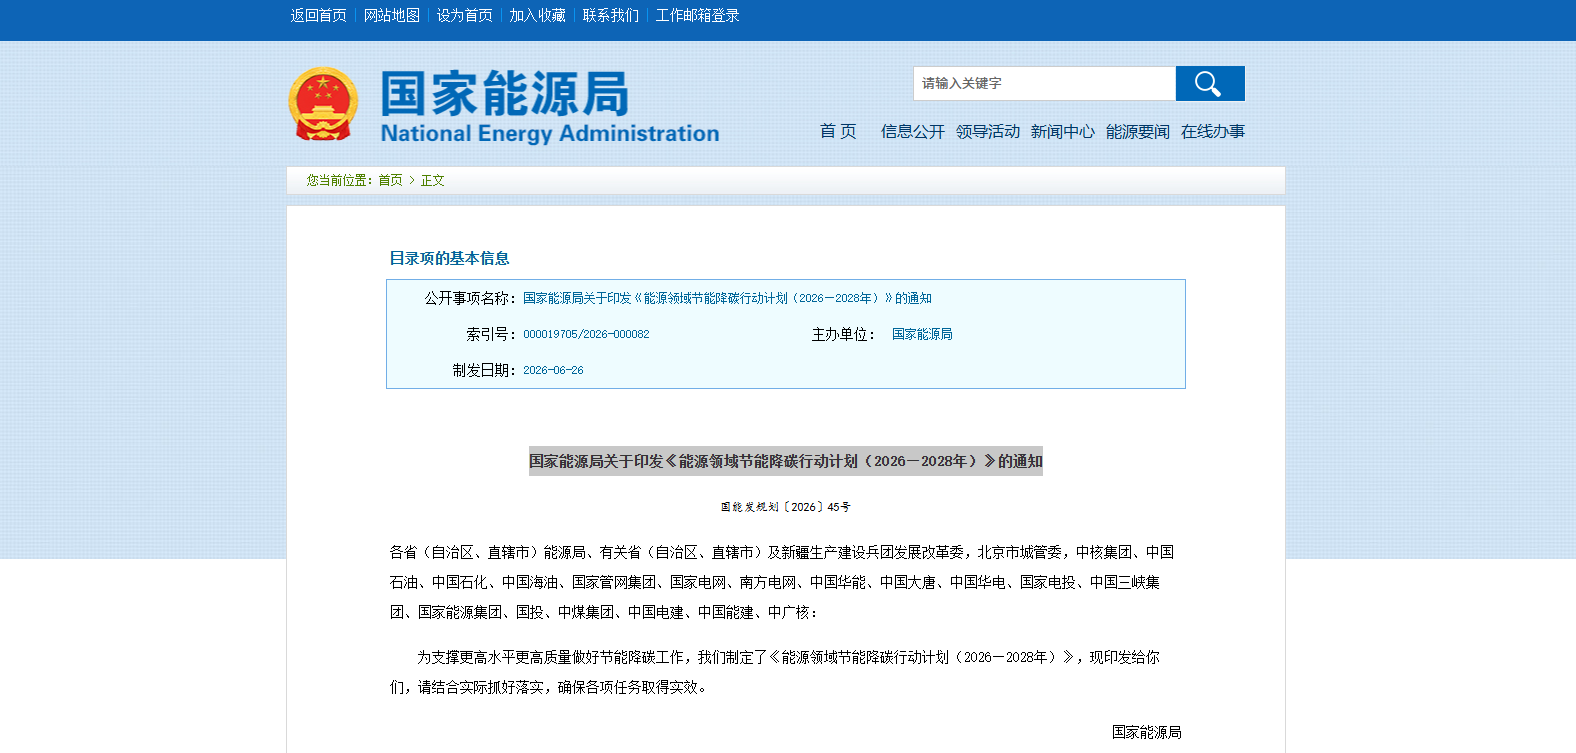Open 在线办事 navigation menu
This screenshot has height=753, width=1576.
(x=1213, y=132)
